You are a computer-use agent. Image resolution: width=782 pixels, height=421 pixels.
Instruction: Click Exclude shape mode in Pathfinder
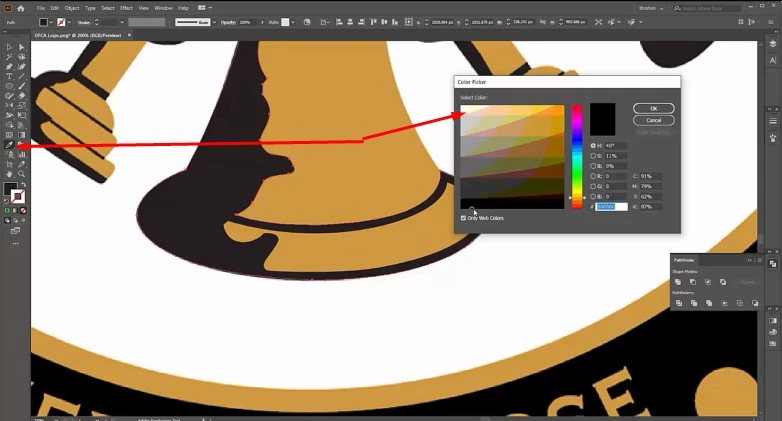pyautogui.click(x=723, y=282)
